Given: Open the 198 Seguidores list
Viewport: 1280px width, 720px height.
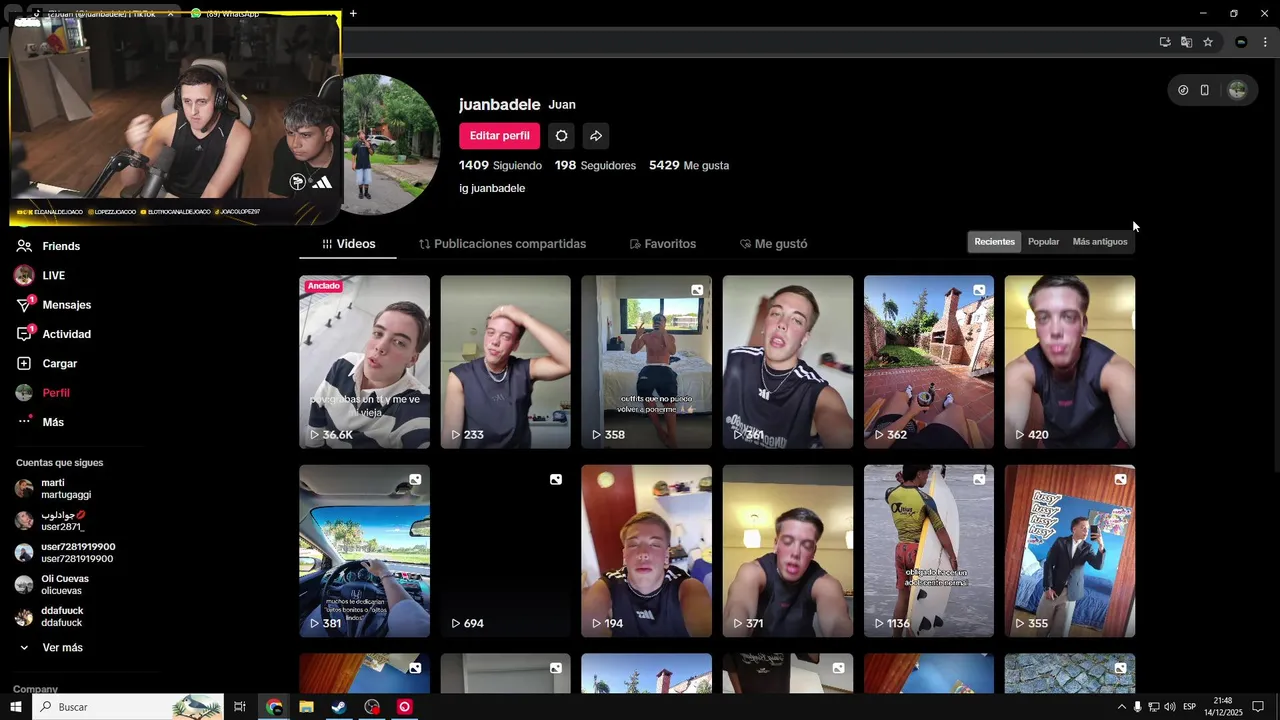Looking at the screenshot, I should (595, 165).
